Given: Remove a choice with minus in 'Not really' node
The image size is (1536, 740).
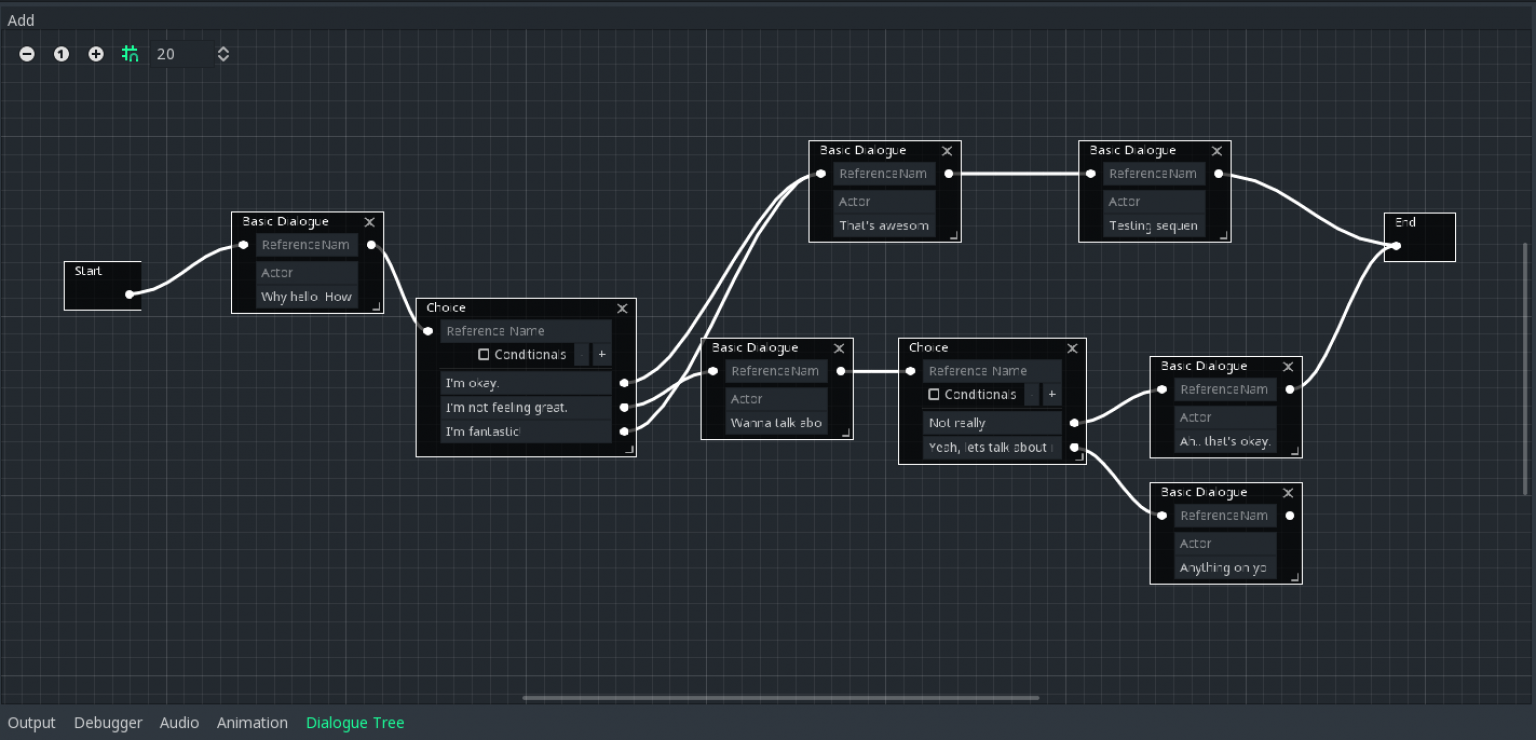Looking at the screenshot, I should (1032, 394).
